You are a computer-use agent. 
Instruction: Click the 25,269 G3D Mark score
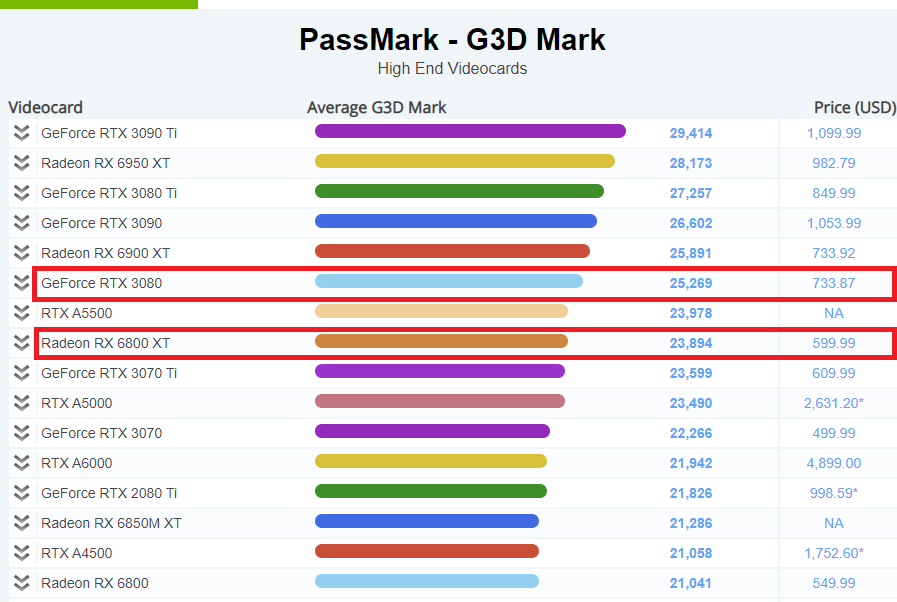691,283
